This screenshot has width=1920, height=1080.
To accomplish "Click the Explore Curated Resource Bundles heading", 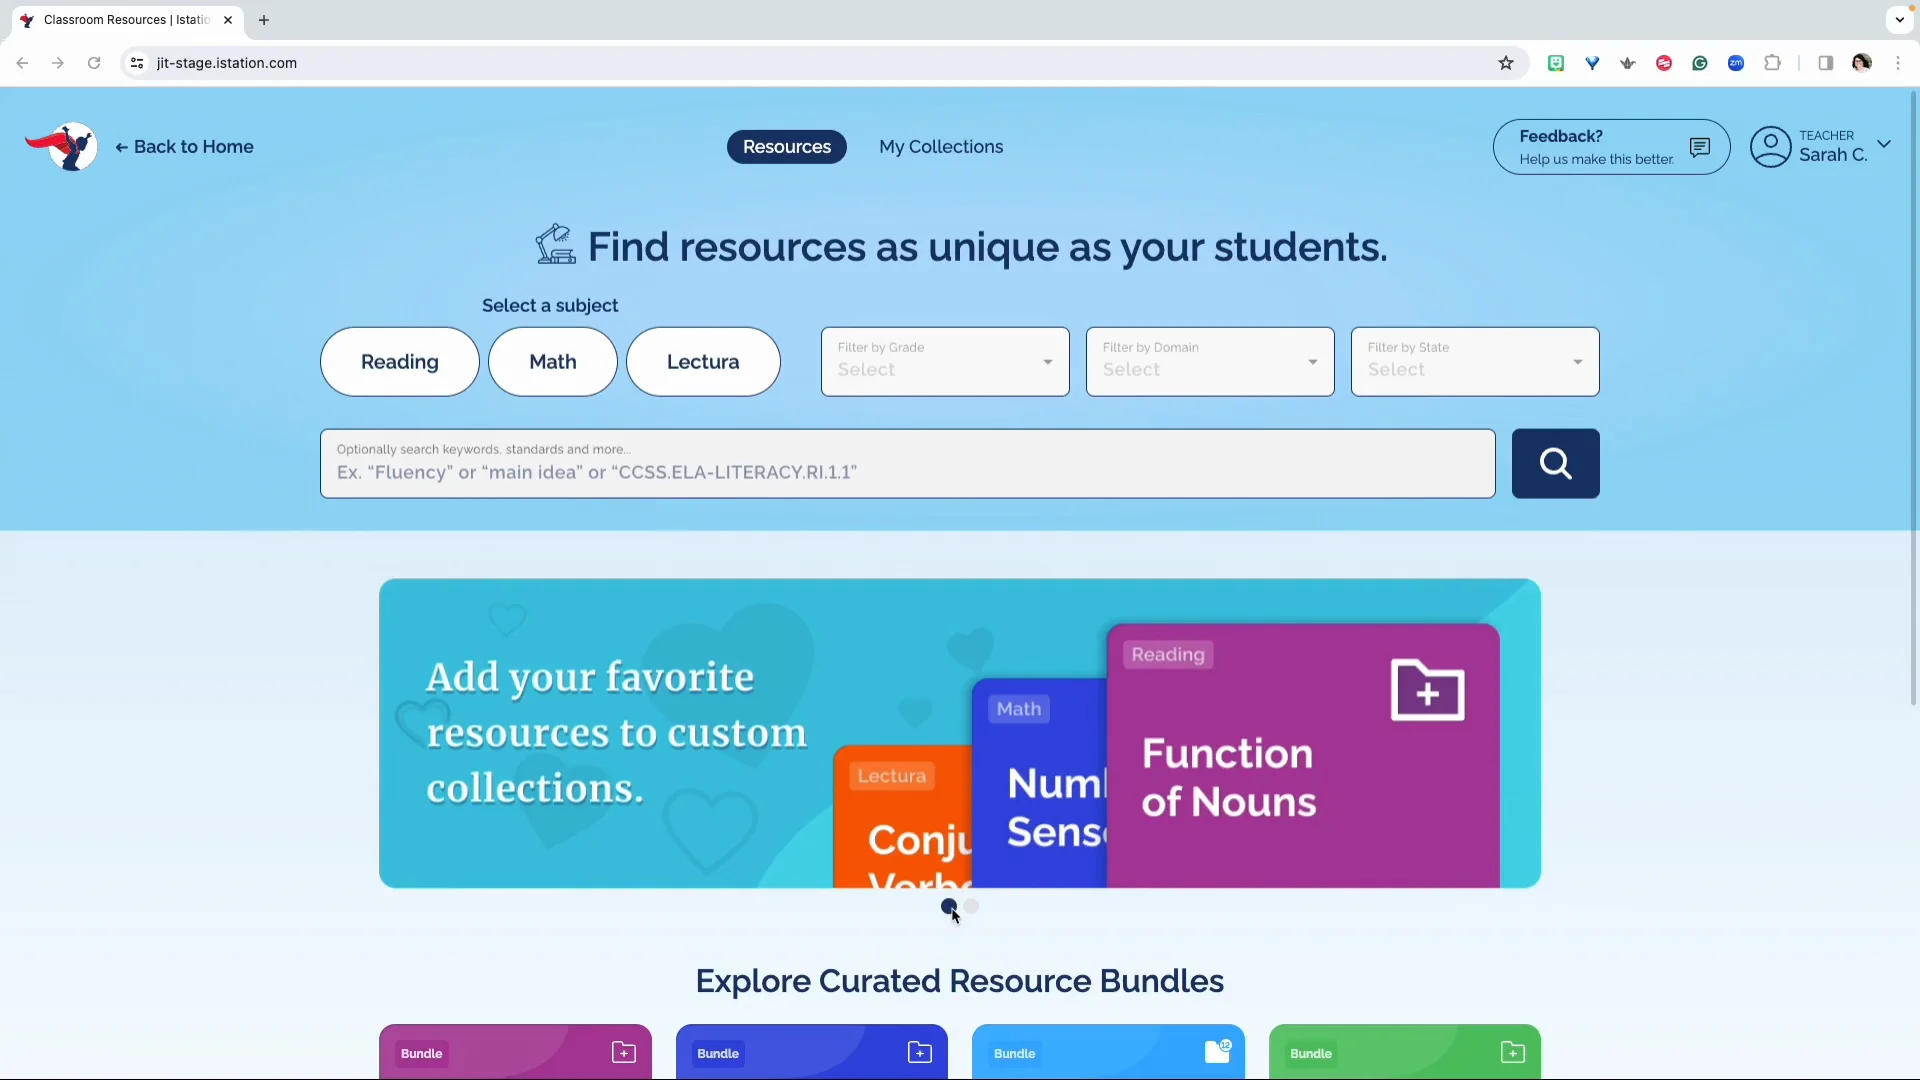I will tap(960, 981).
